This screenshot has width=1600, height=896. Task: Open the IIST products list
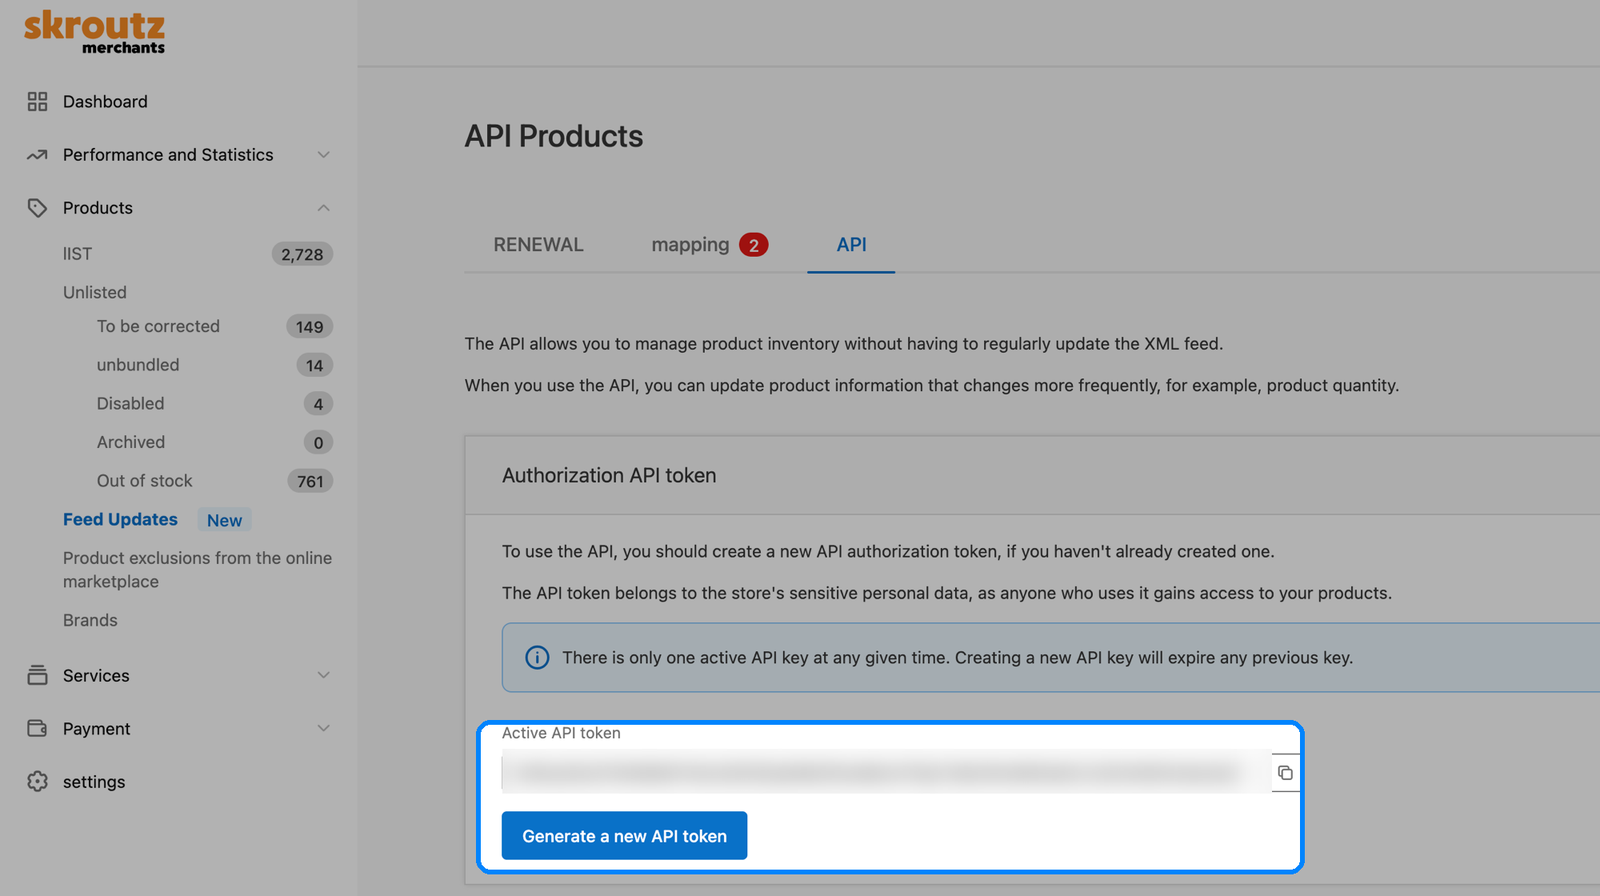pyautogui.click(x=77, y=254)
